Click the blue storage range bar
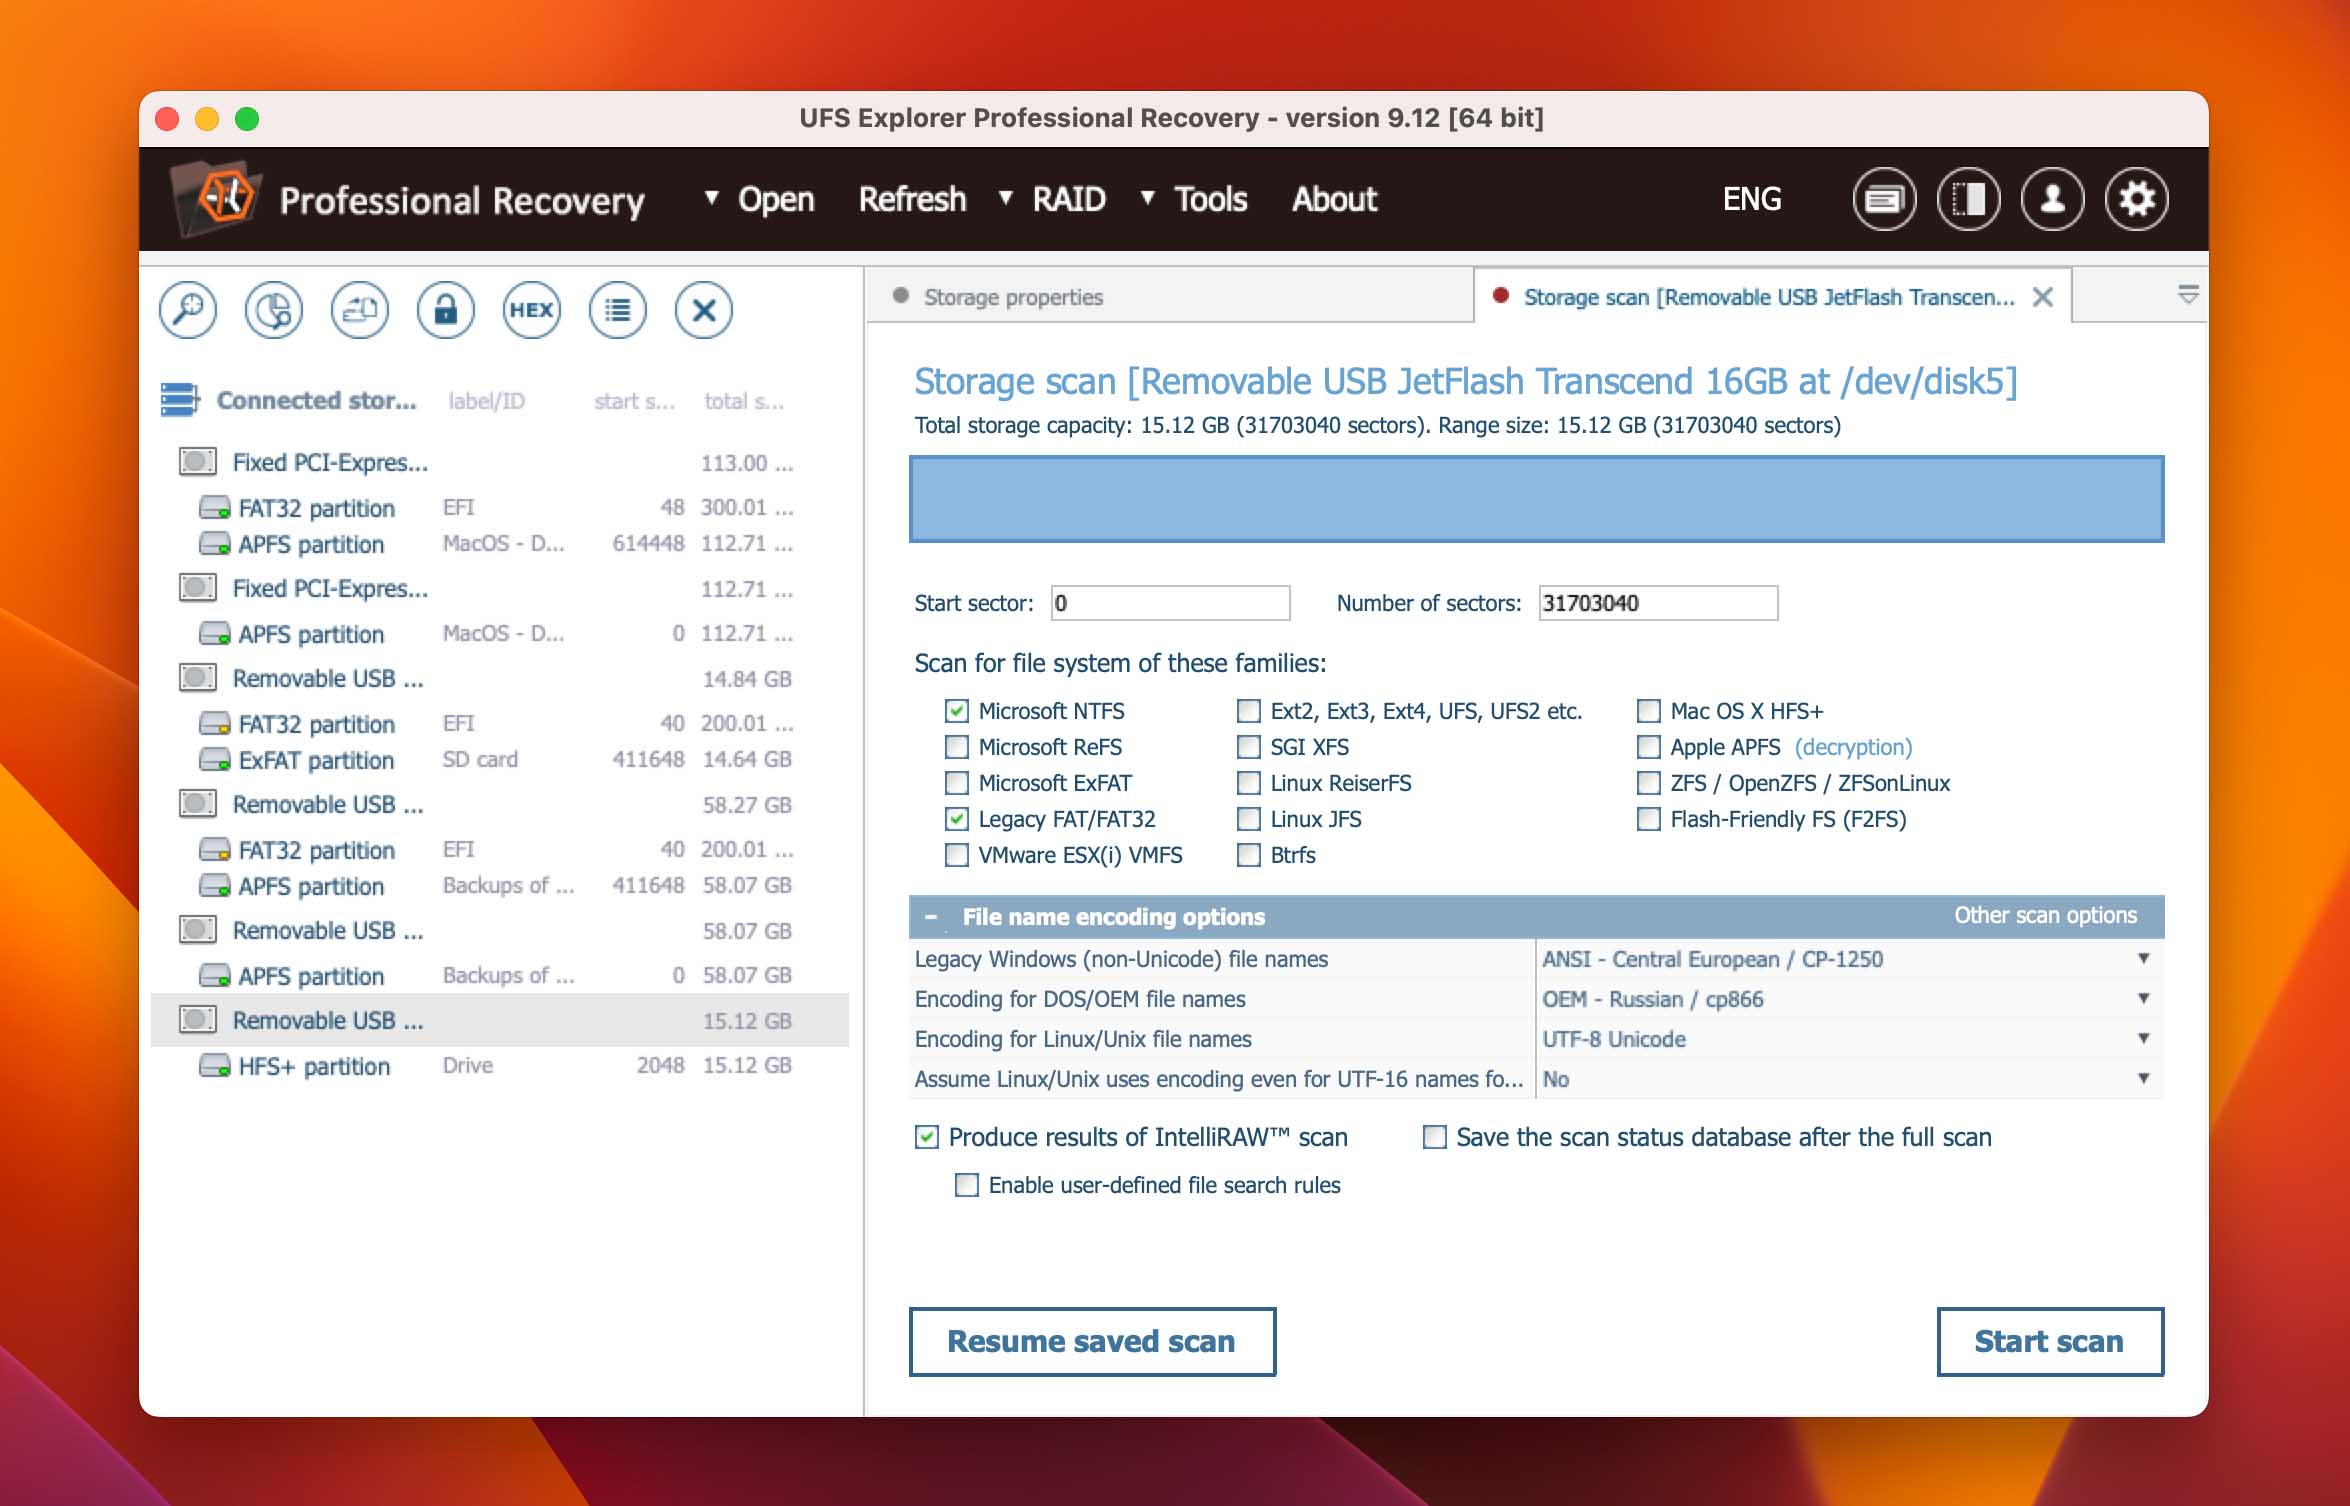This screenshot has width=2350, height=1506. [1536, 499]
